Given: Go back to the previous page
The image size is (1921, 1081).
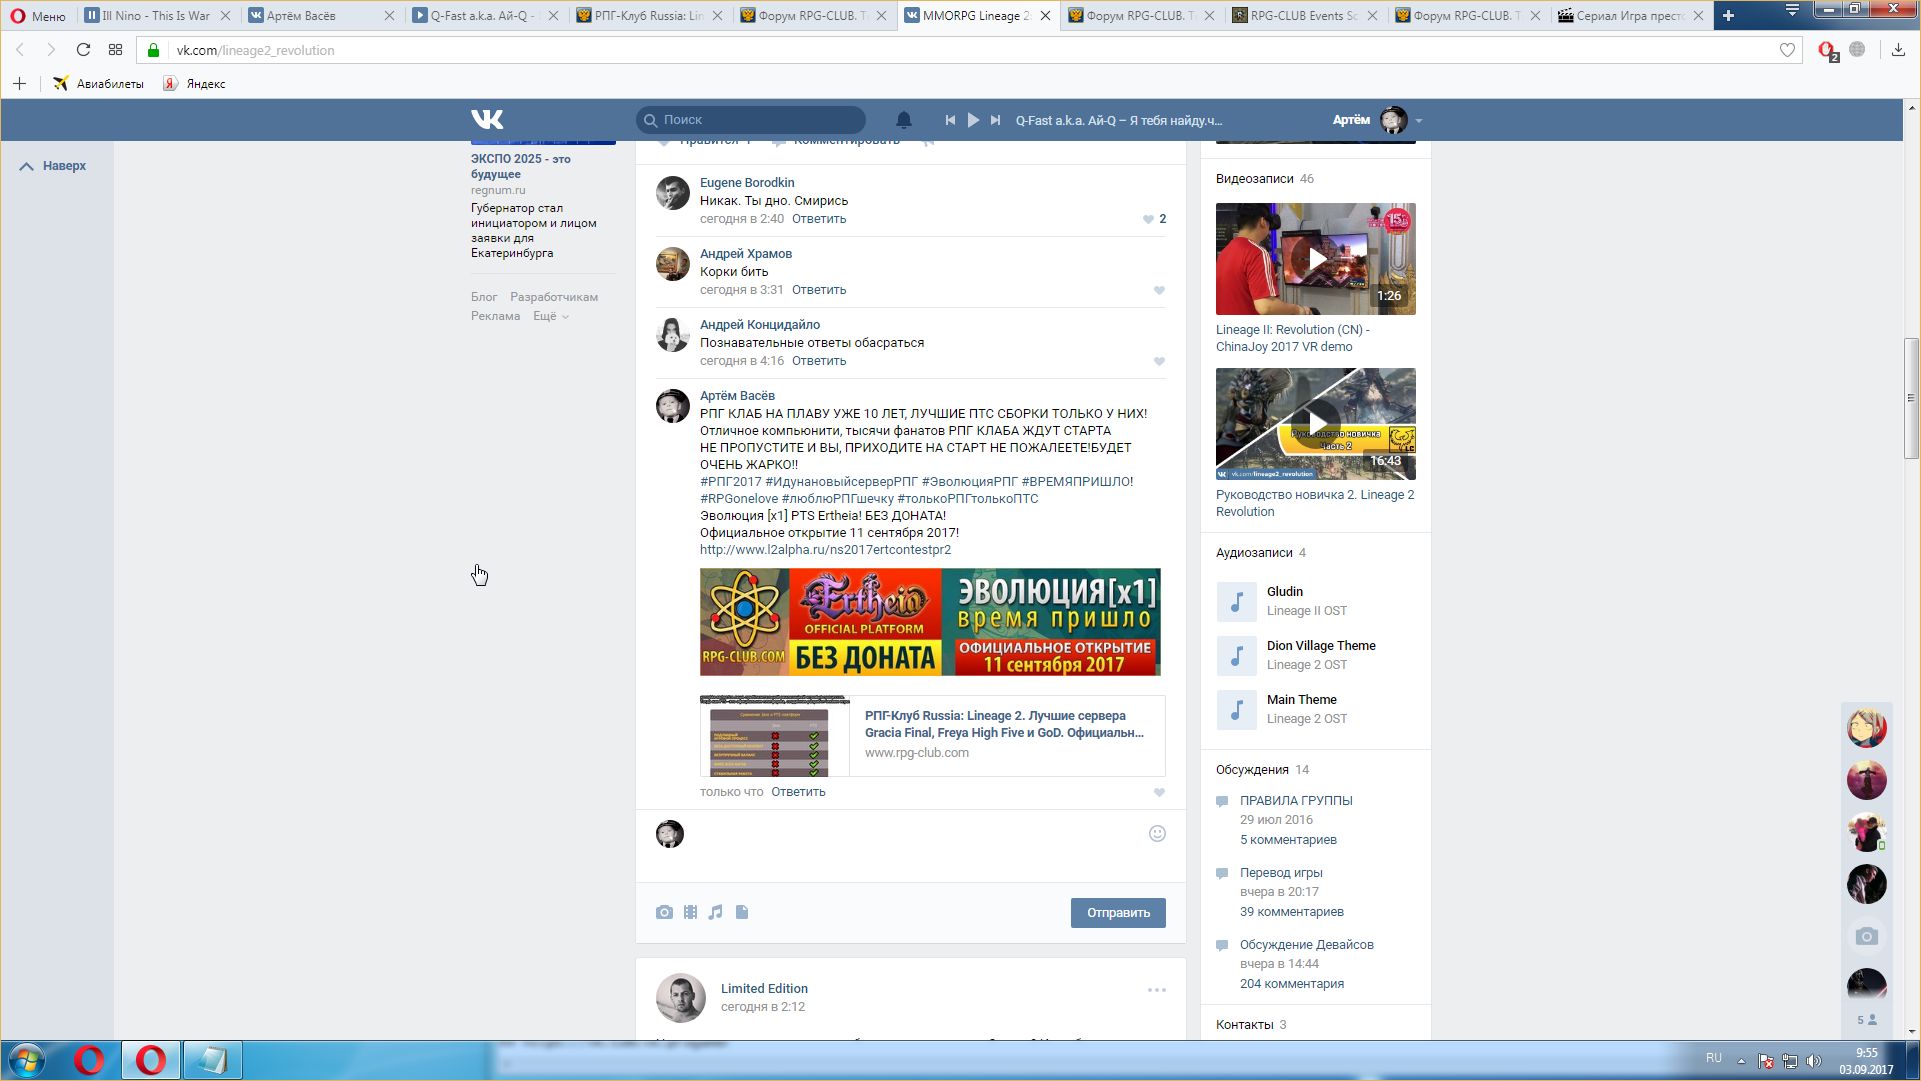Looking at the screenshot, I should coord(20,50).
